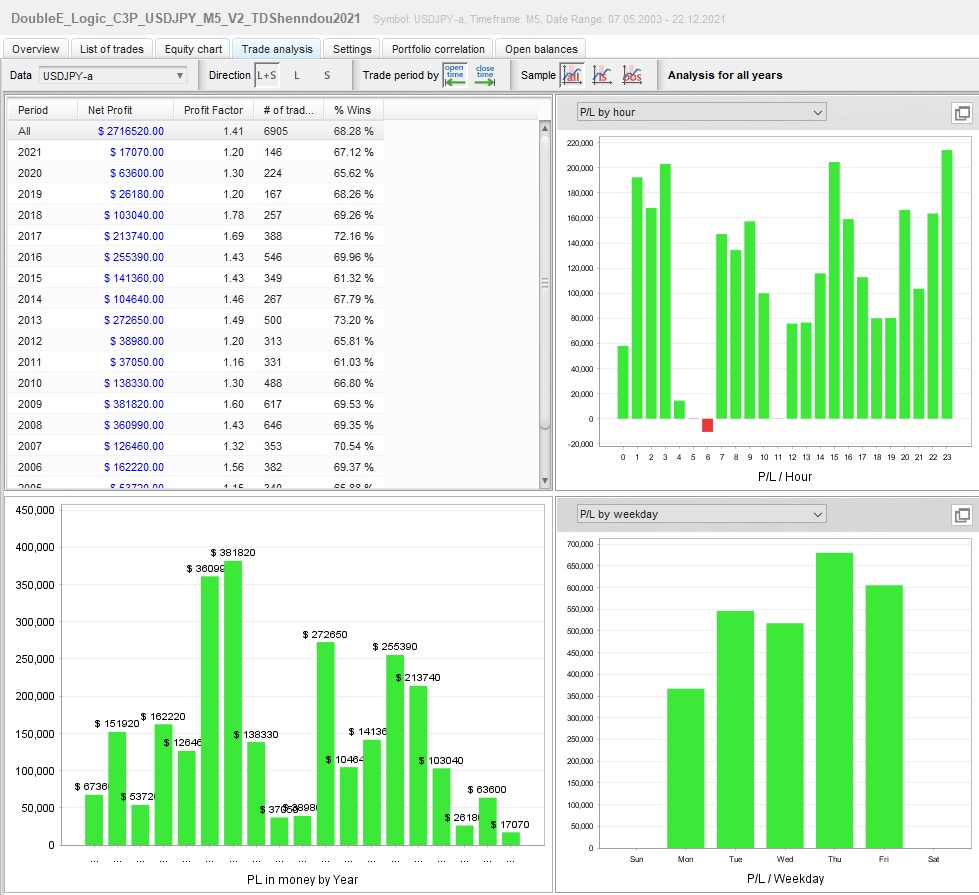Toggle Long-only direction (L)

pyautogui.click(x=296, y=75)
